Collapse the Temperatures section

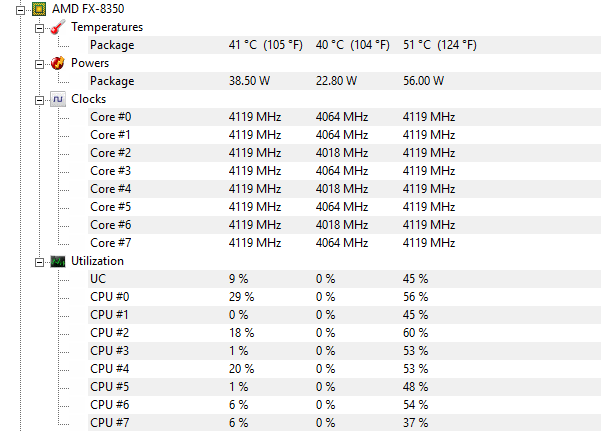point(39,28)
